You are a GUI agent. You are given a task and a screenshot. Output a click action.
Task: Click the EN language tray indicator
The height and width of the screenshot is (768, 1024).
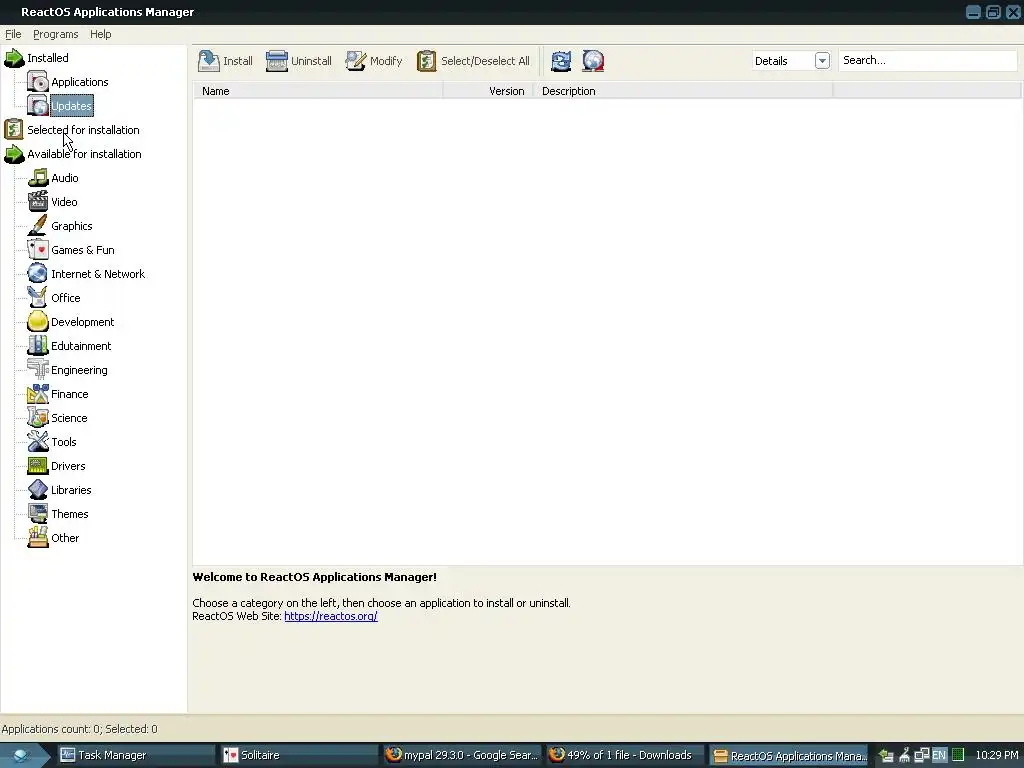point(938,755)
